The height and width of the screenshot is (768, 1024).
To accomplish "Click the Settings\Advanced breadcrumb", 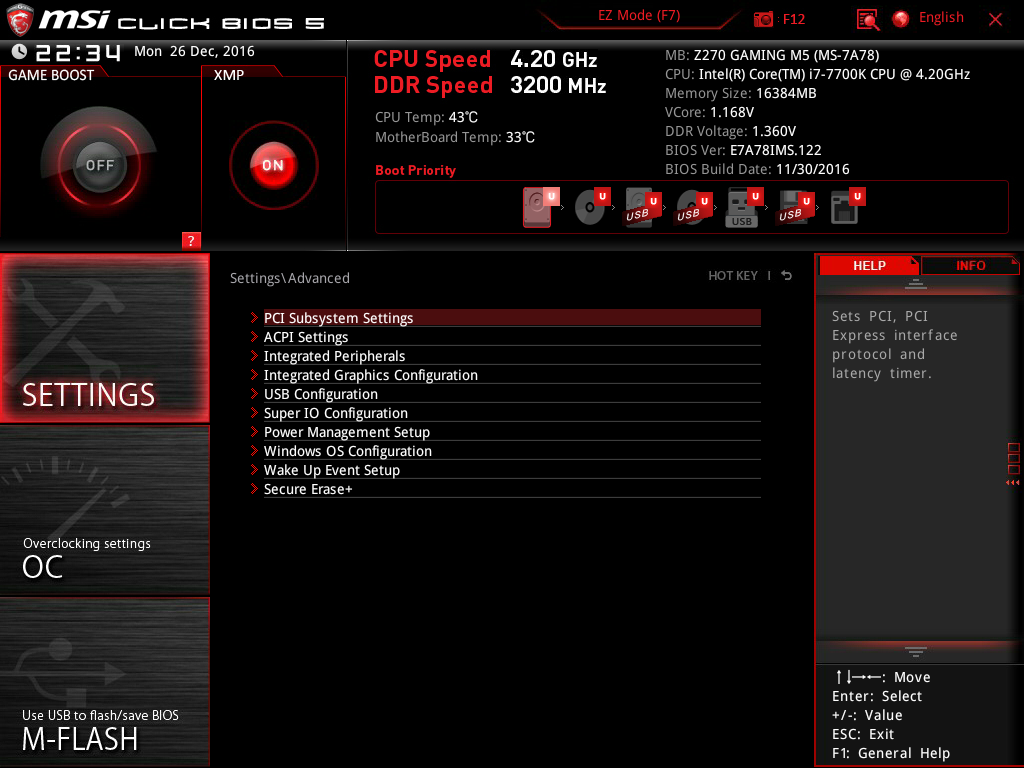I will tap(290, 278).
